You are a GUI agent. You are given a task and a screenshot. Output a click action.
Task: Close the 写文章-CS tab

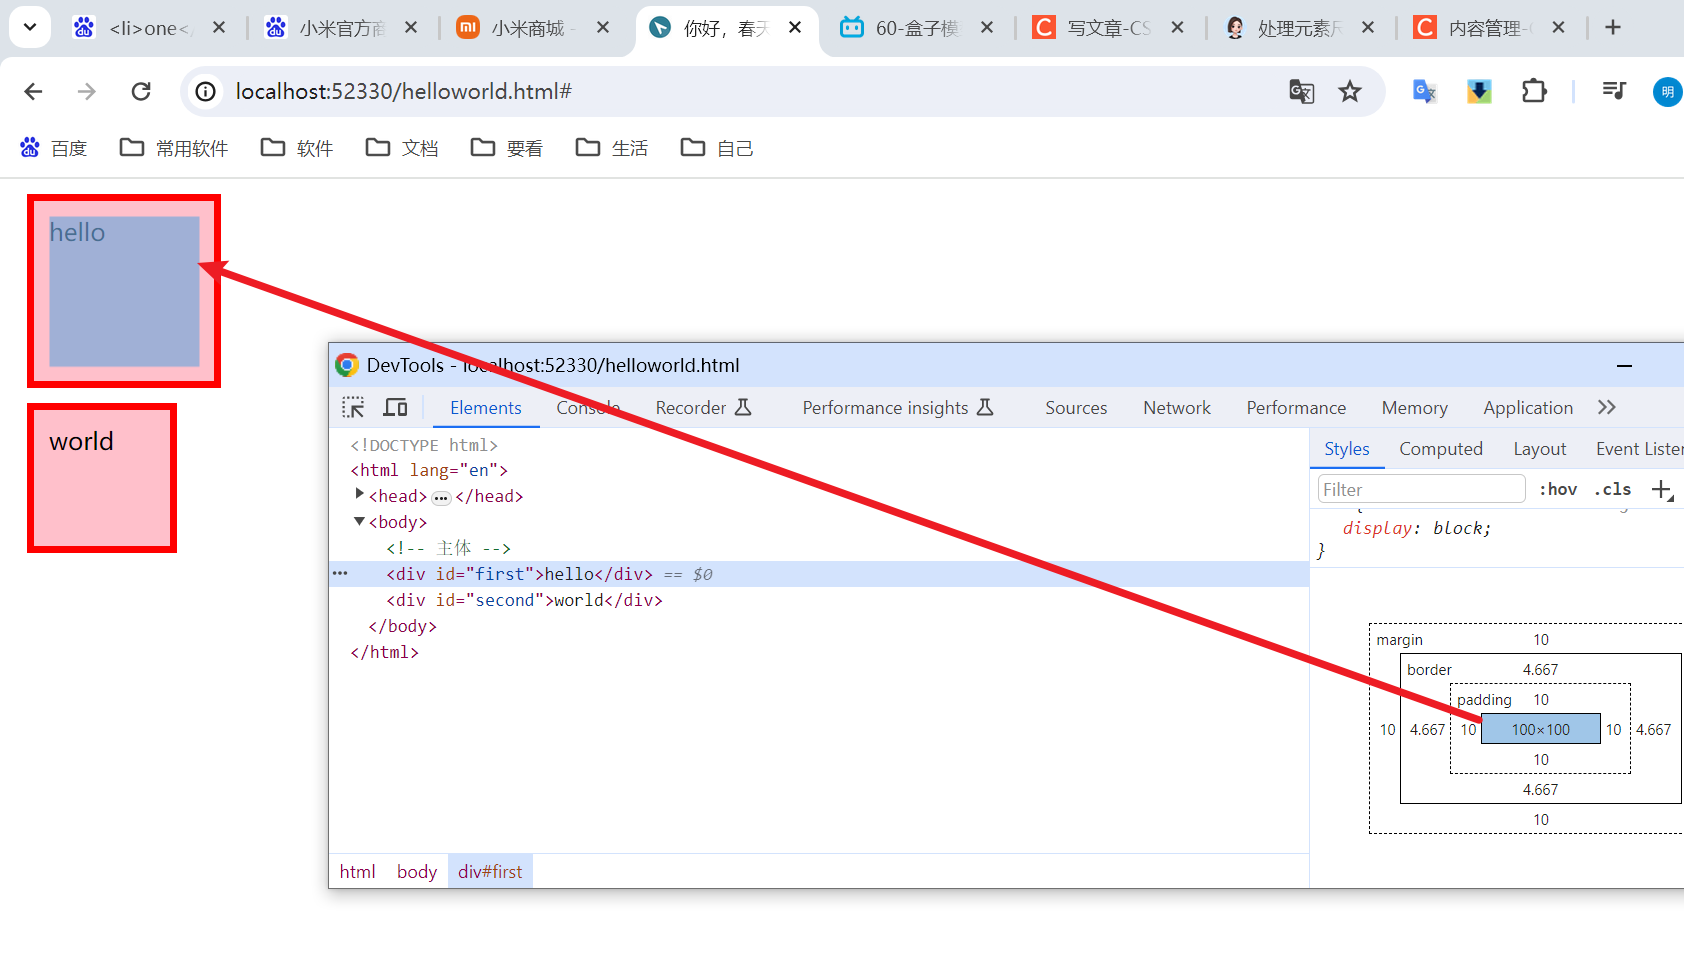point(1178,28)
